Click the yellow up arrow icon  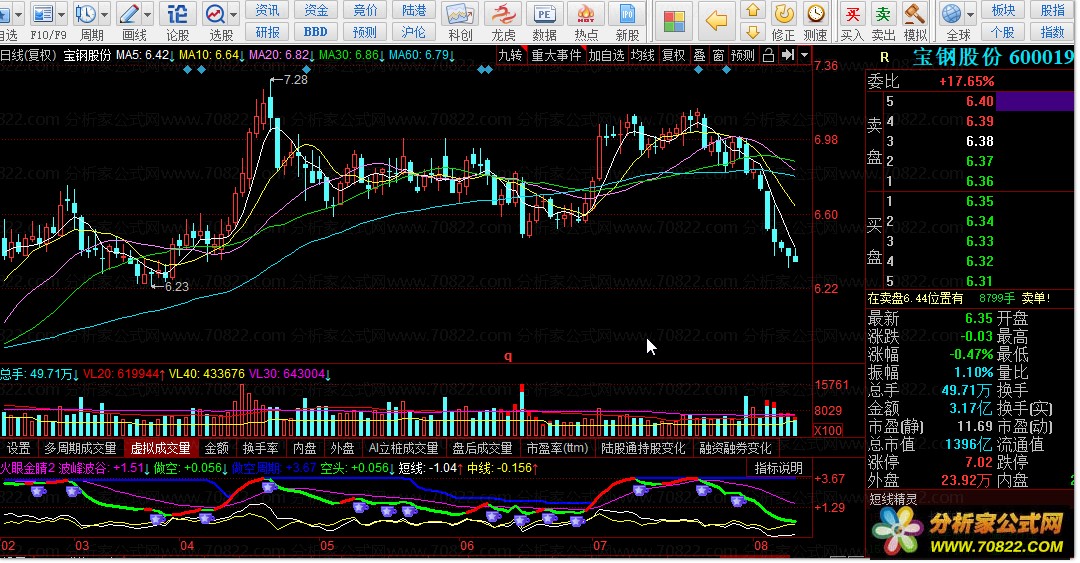click(x=753, y=10)
